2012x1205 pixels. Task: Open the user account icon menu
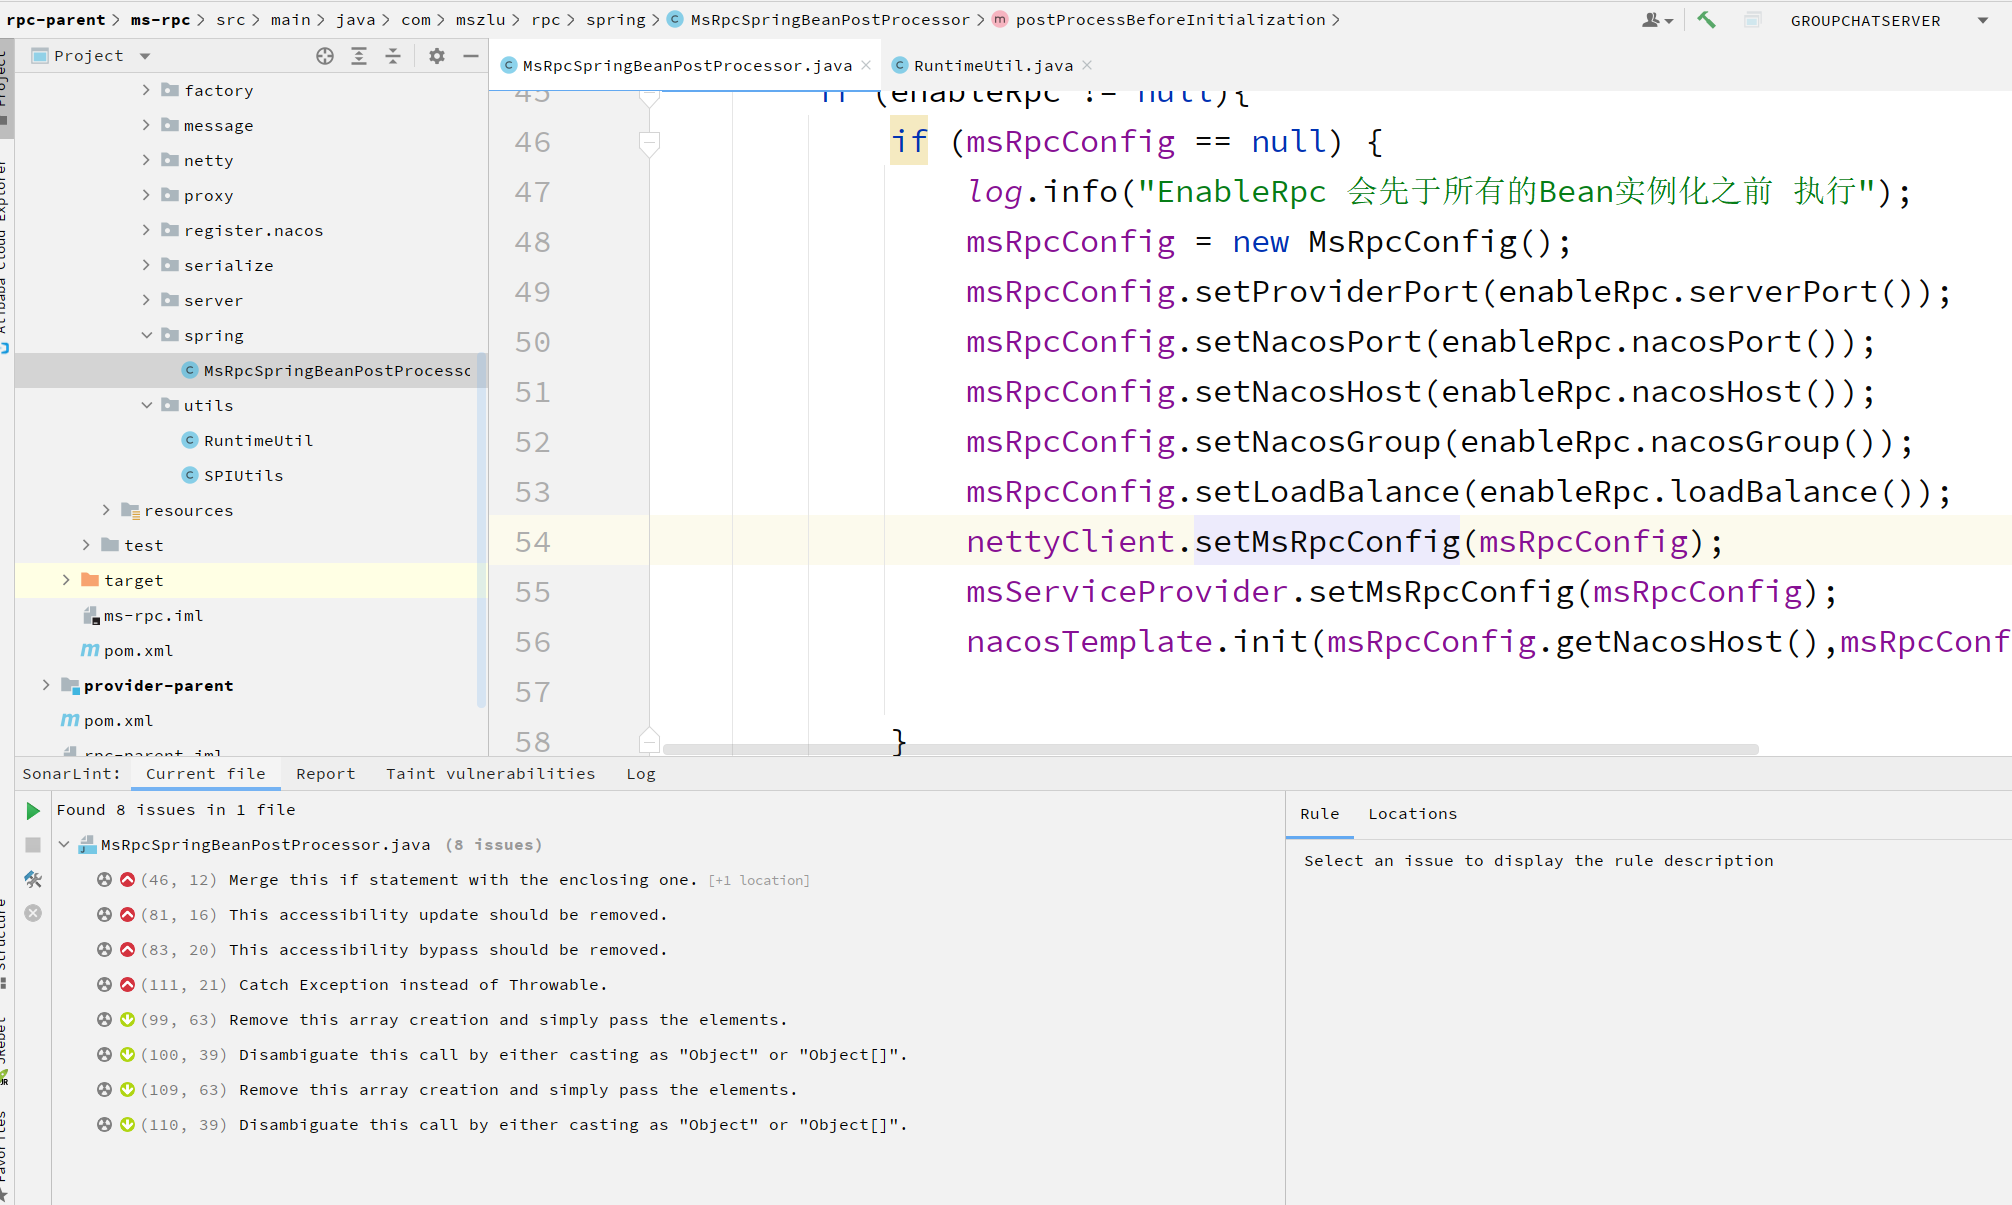pos(1657,20)
